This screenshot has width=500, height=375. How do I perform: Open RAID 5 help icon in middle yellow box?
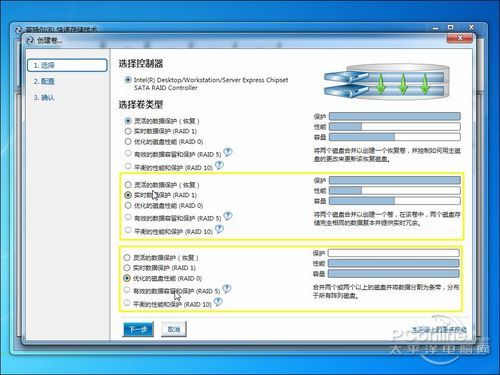click(x=228, y=216)
